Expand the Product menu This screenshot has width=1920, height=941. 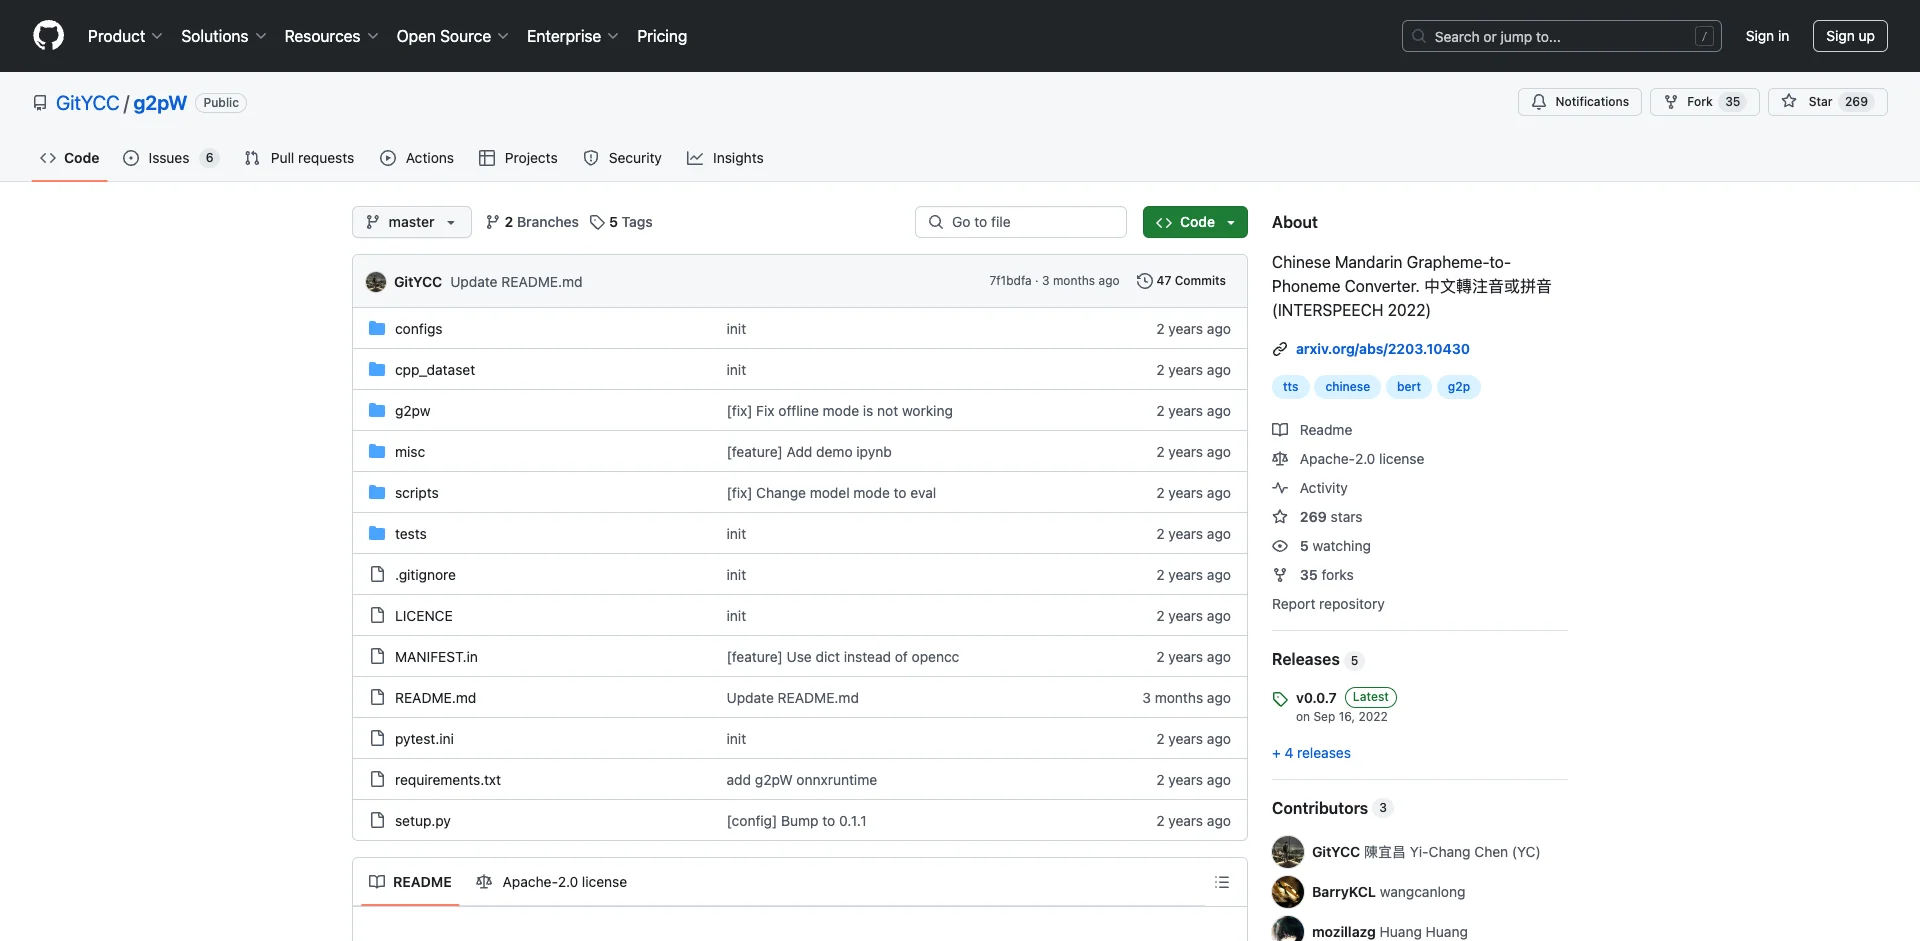coord(125,36)
